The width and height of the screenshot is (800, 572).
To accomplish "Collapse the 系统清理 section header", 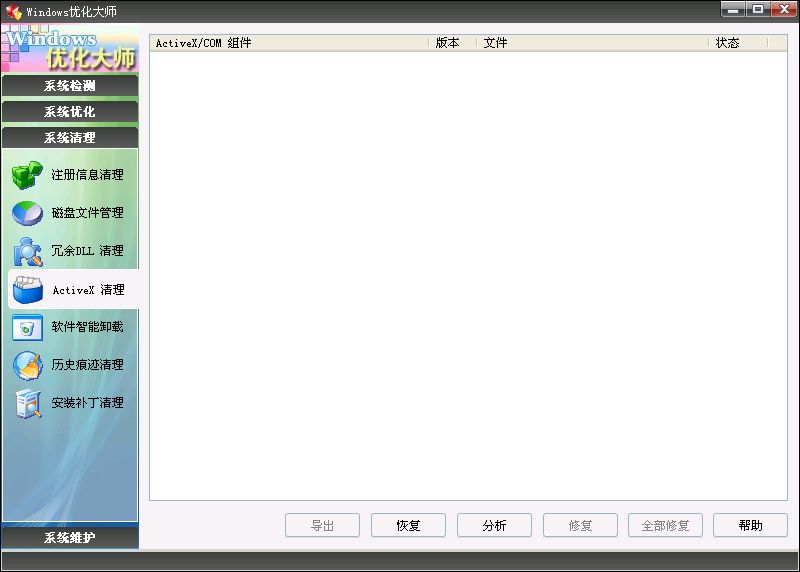I will pos(70,138).
